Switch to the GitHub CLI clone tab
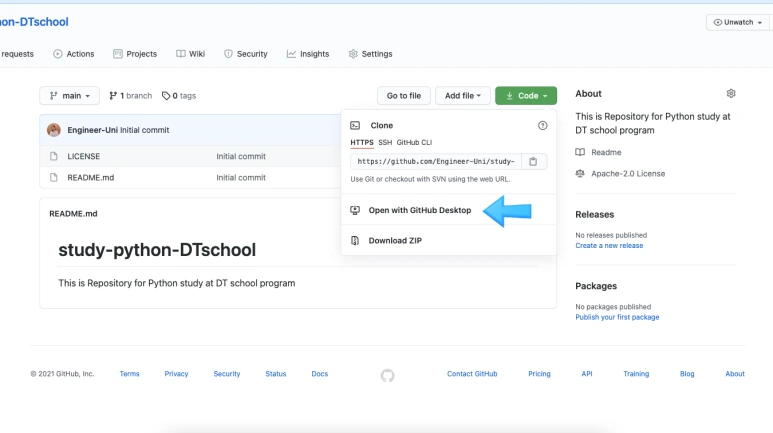The image size is (773, 433). click(x=414, y=143)
